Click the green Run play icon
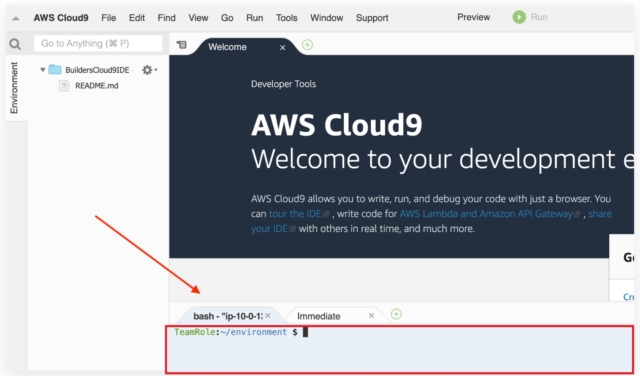The image size is (640, 376). [519, 17]
